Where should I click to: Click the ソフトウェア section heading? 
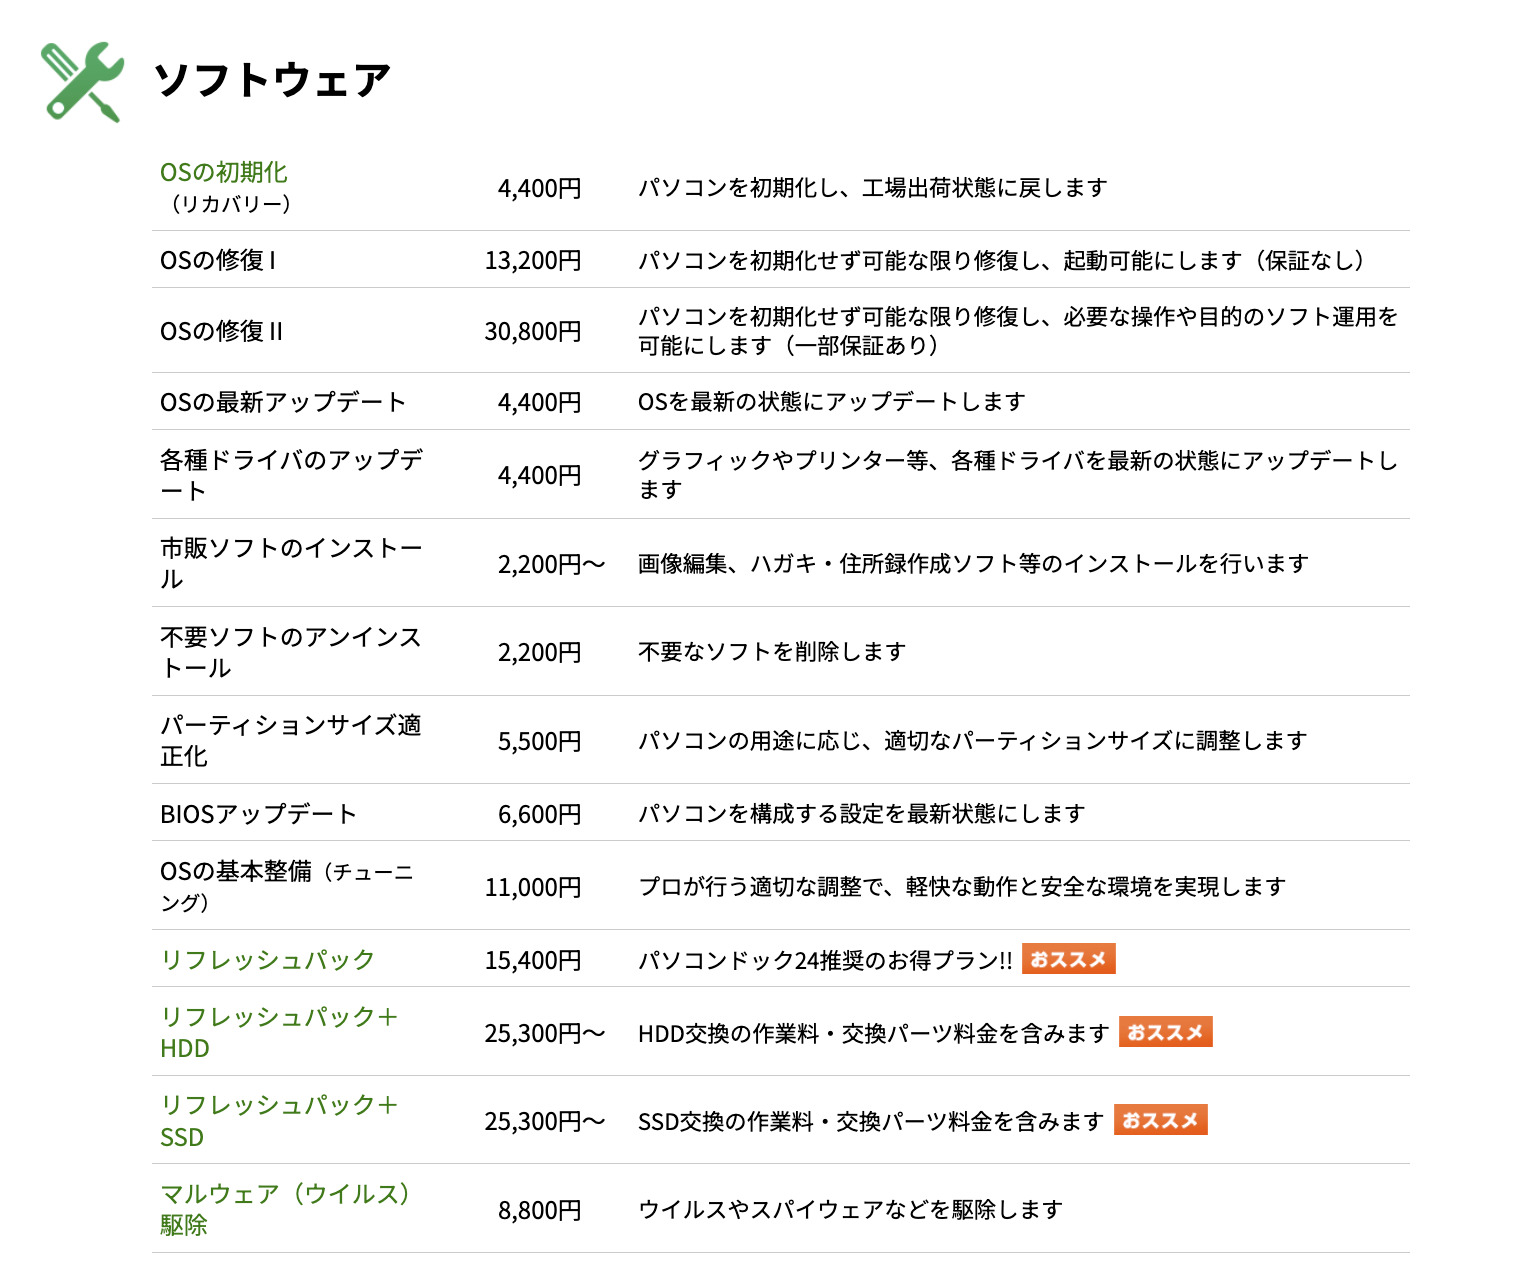click(272, 81)
